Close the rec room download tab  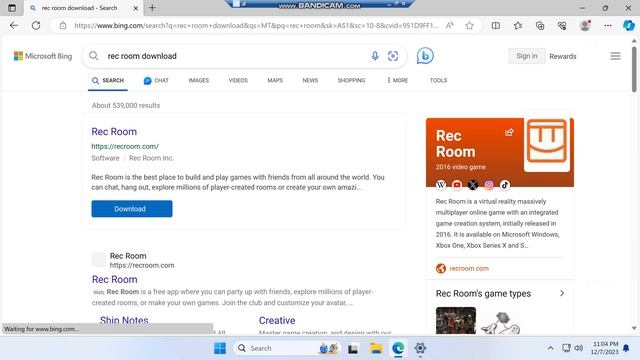(x=136, y=8)
